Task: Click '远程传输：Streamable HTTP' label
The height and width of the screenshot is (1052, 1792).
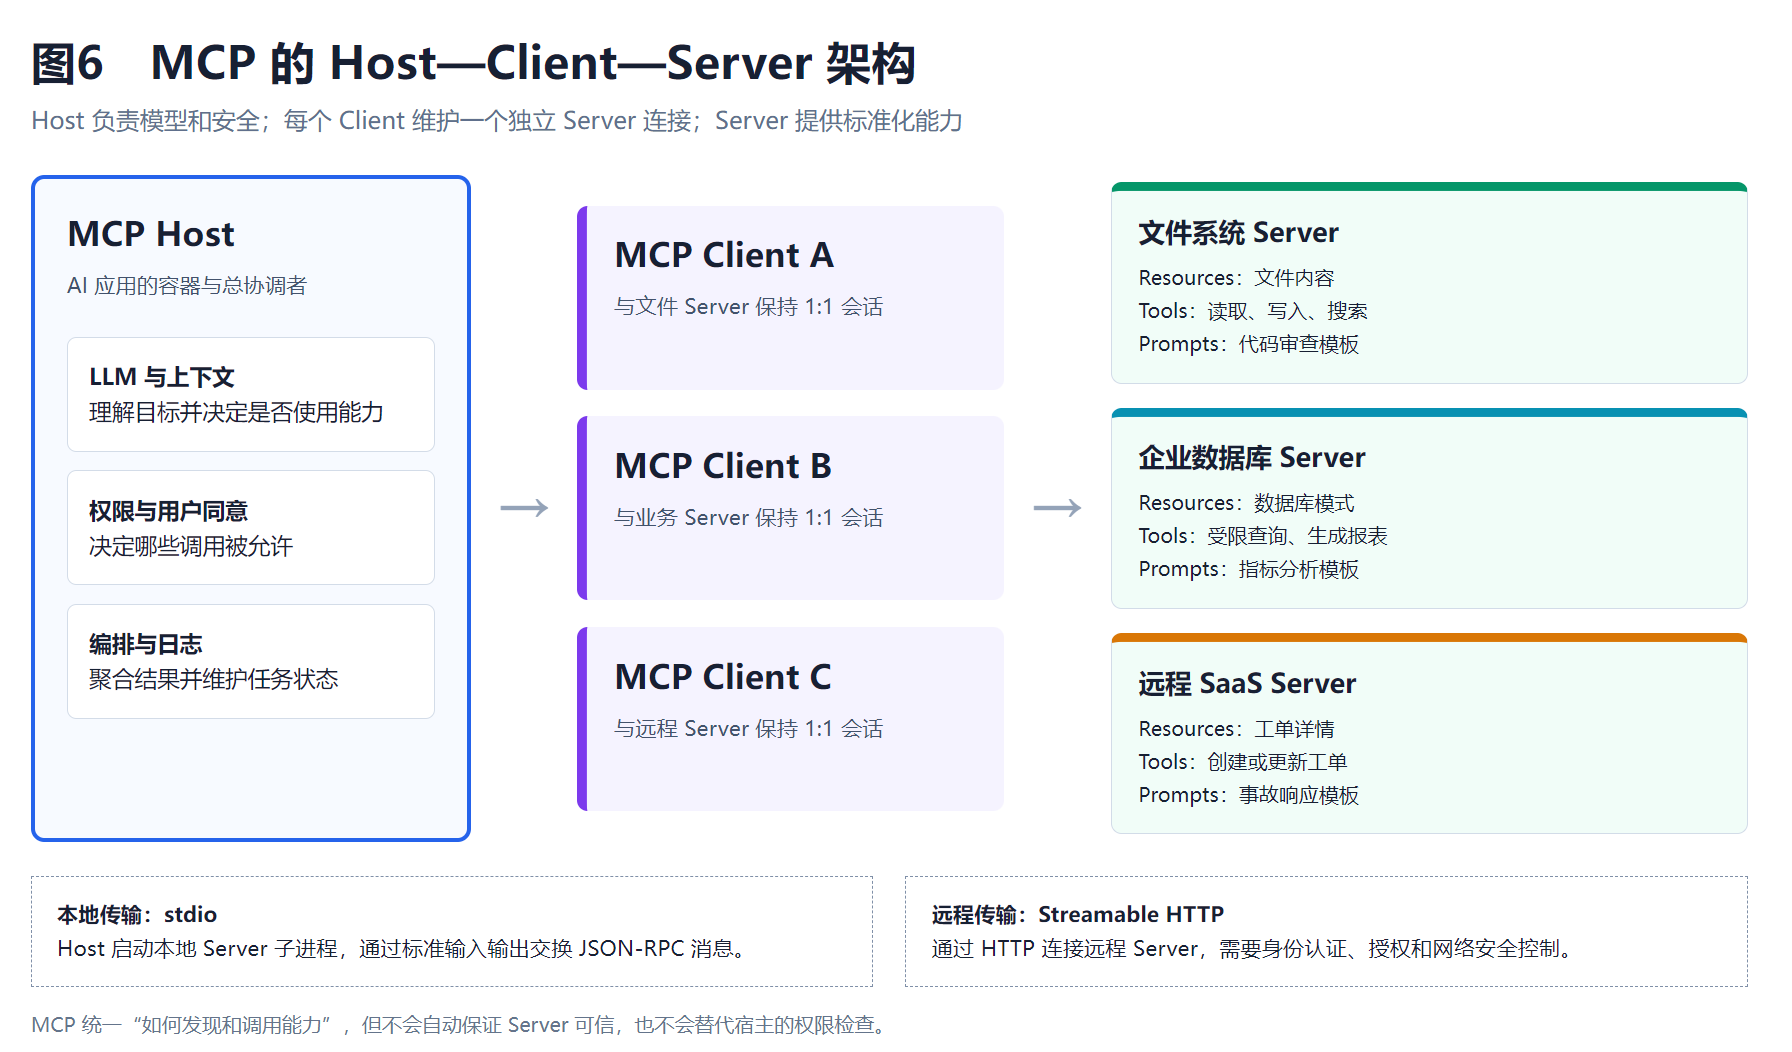Action: tap(1078, 915)
